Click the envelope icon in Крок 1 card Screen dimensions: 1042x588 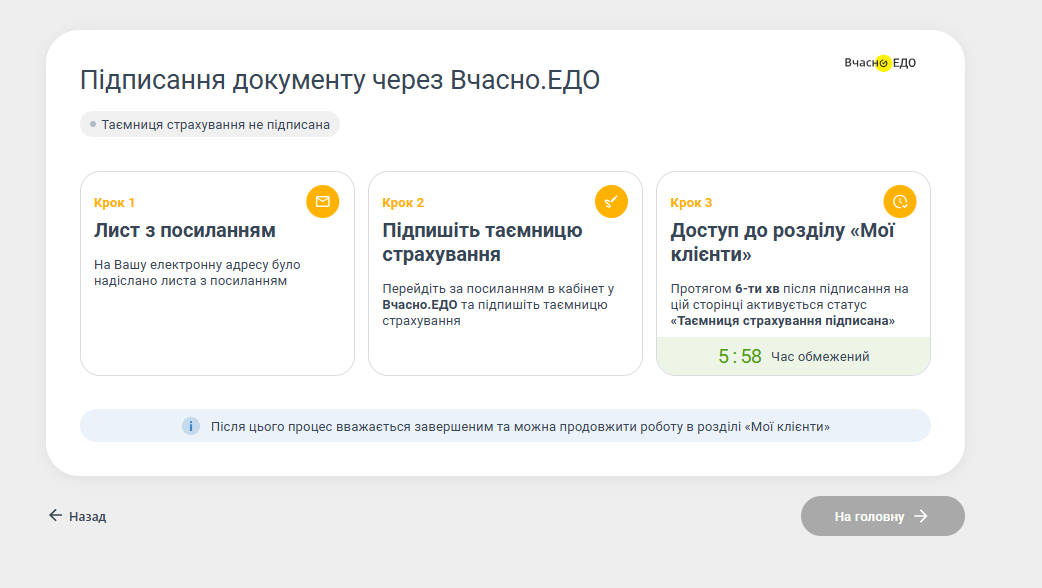pos(322,201)
